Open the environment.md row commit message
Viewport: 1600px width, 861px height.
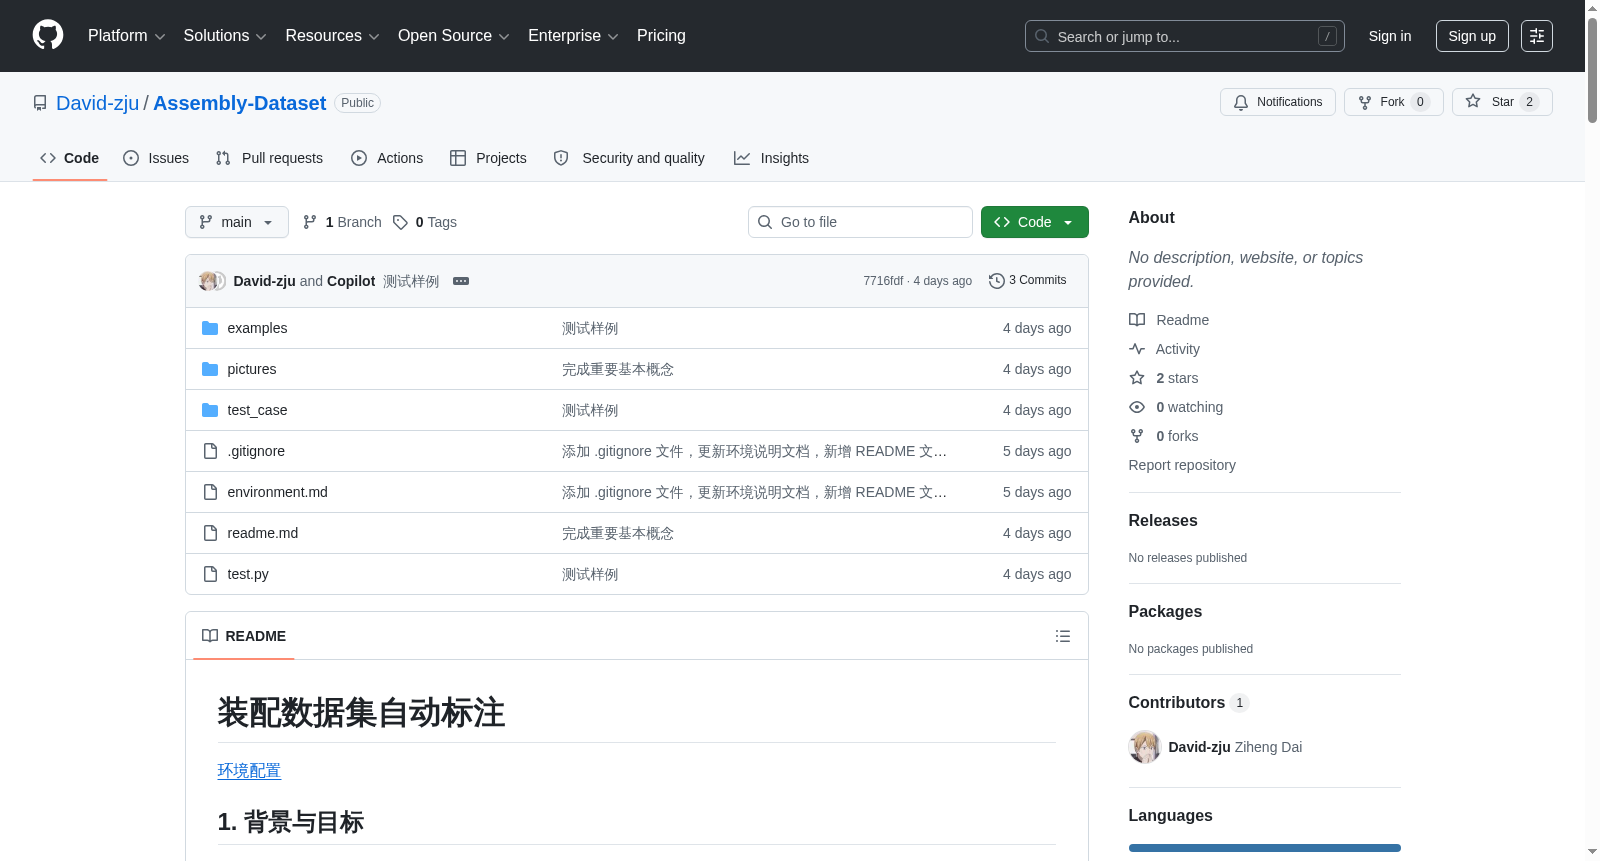[x=754, y=492]
